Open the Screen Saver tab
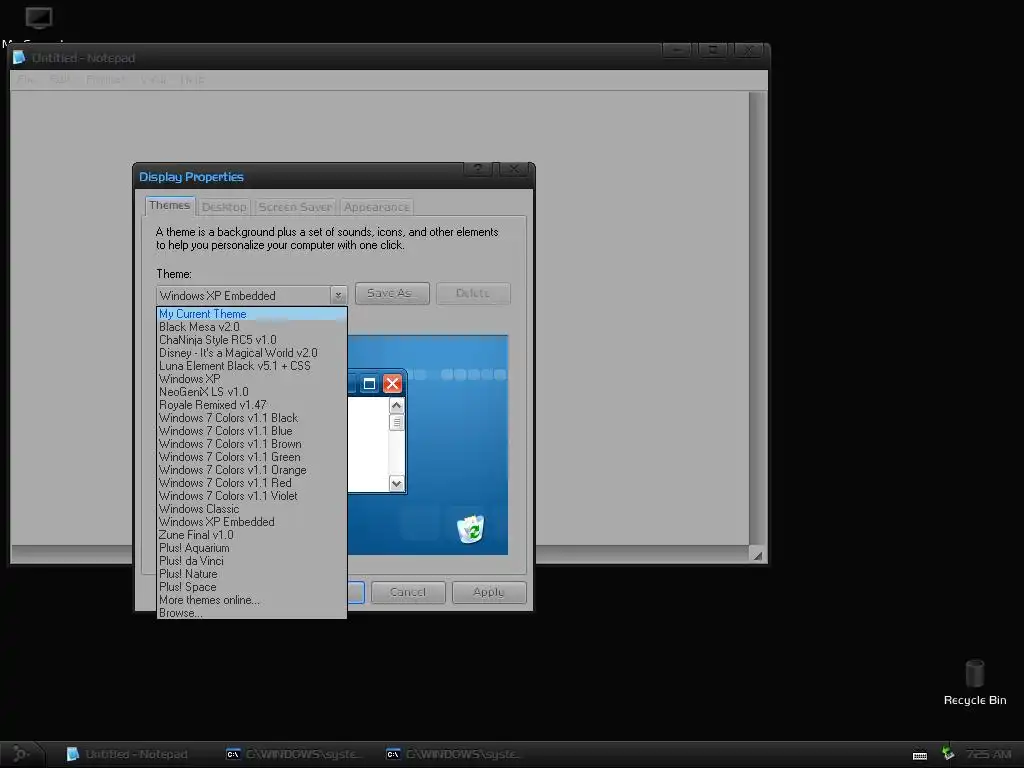1024x768 pixels. [295, 207]
